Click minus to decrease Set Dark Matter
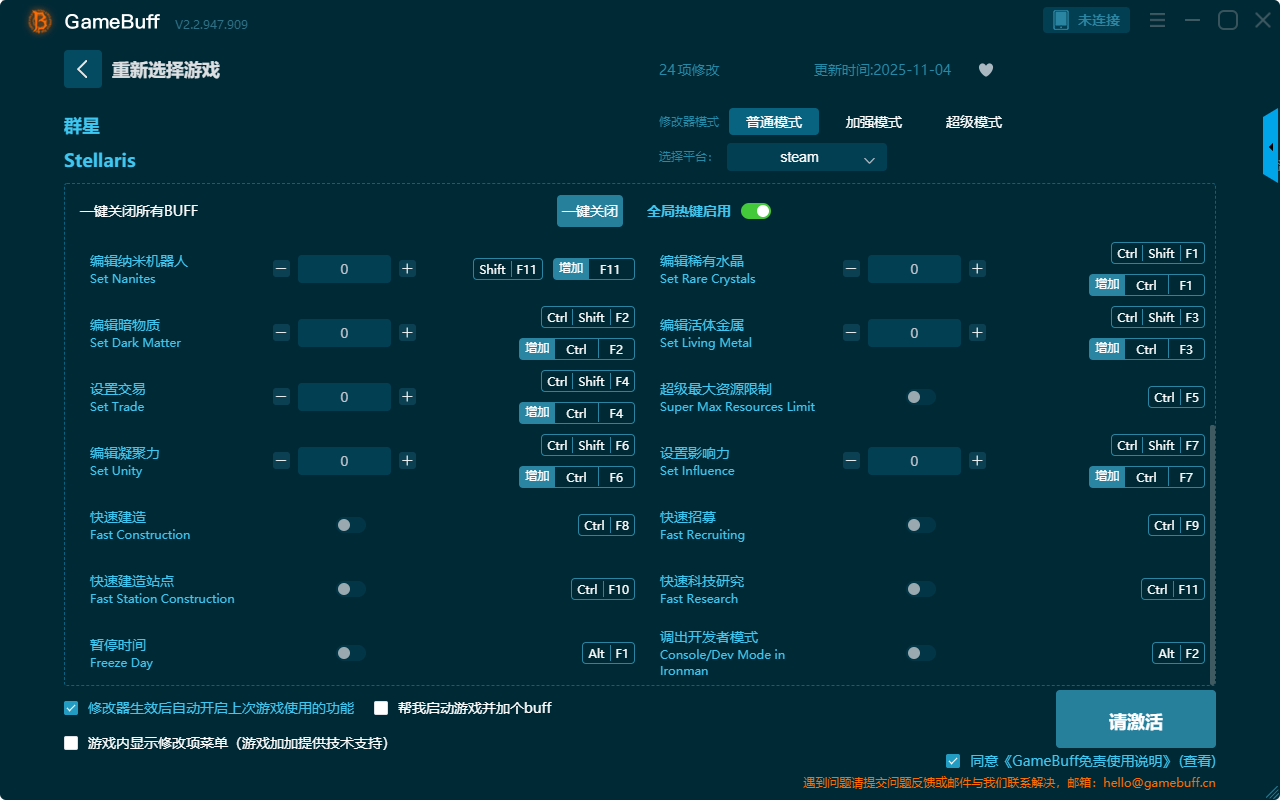The height and width of the screenshot is (800, 1280). 281,333
